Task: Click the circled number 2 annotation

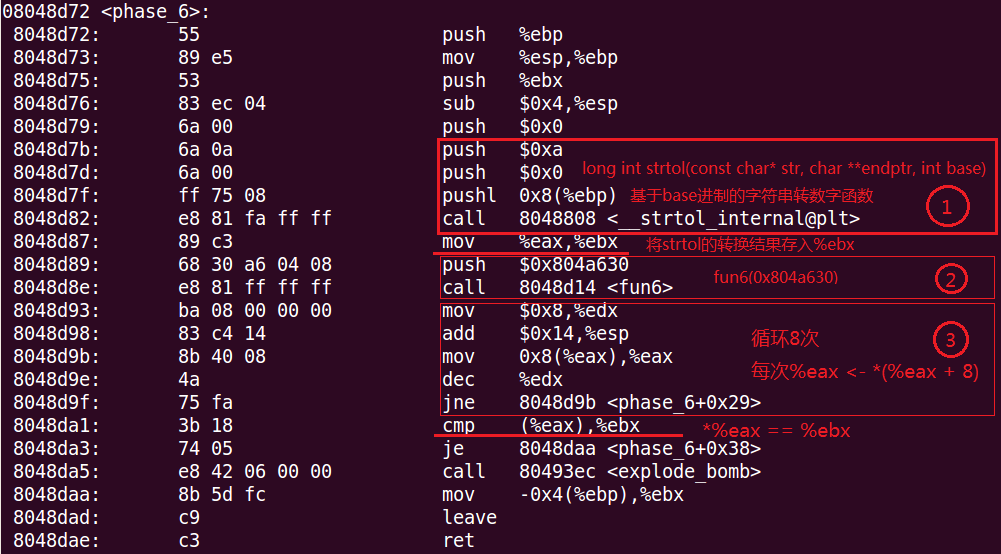Action: (950, 279)
